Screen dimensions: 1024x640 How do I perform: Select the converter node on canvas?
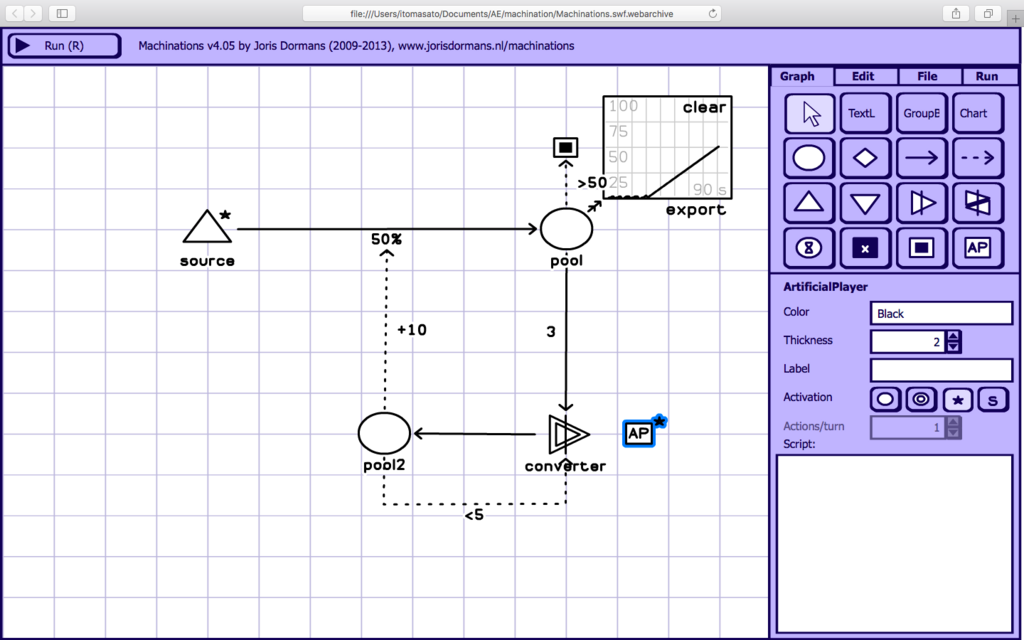(568, 434)
